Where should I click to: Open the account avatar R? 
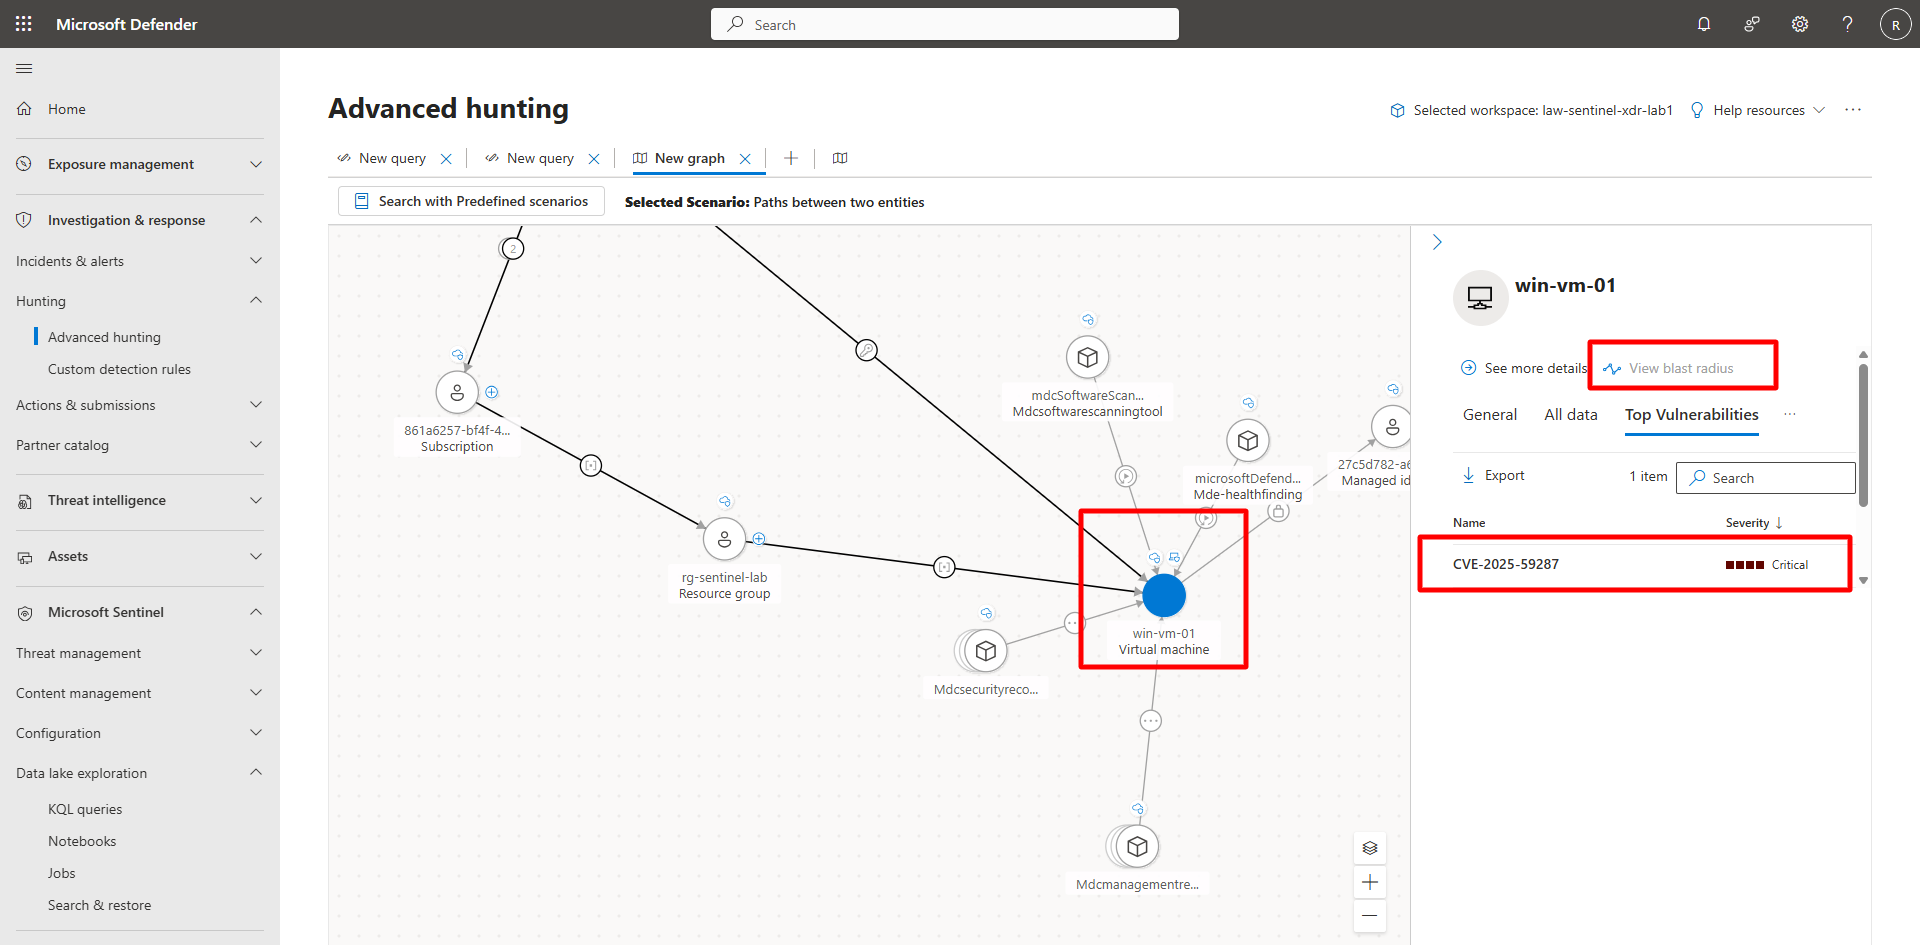point(1896,24)
